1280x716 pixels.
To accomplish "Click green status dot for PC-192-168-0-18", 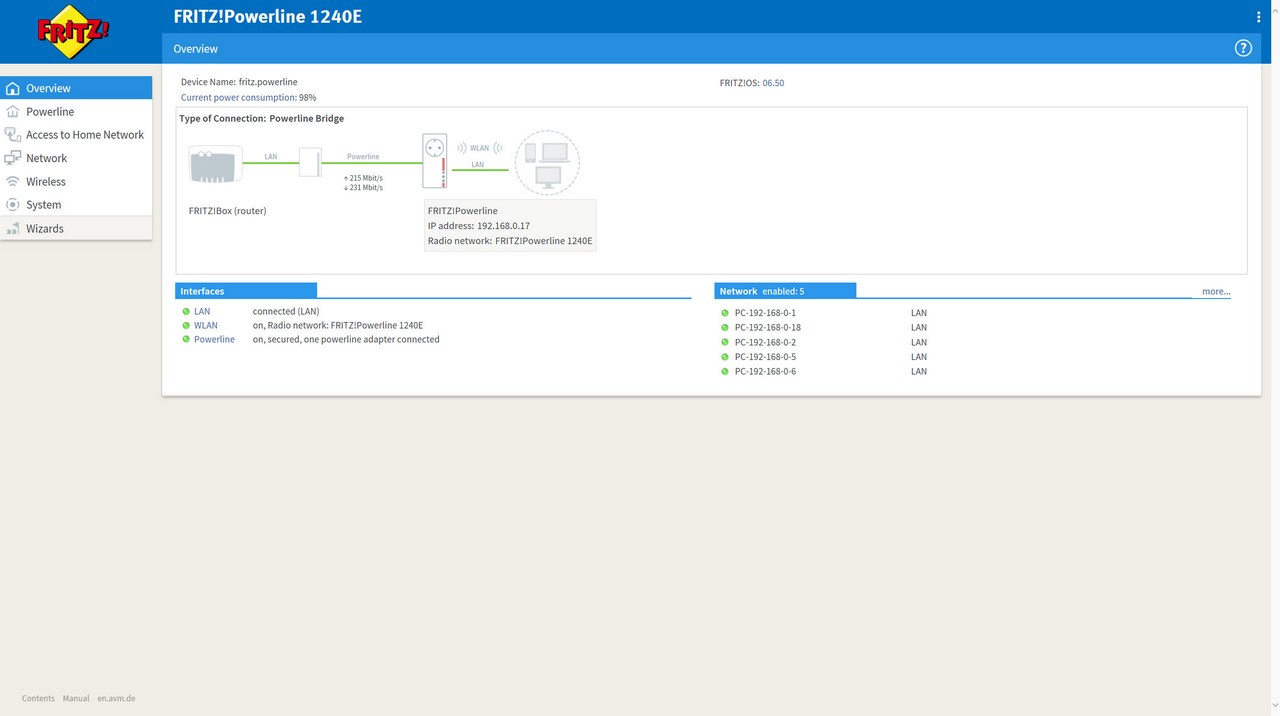I will (725, 328).
